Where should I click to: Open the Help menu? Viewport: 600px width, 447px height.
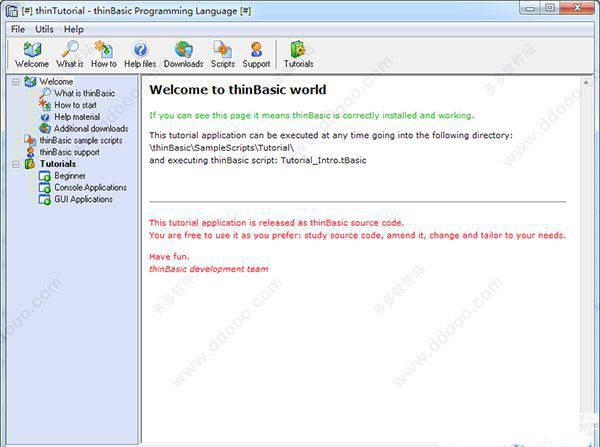click(73, 29)
